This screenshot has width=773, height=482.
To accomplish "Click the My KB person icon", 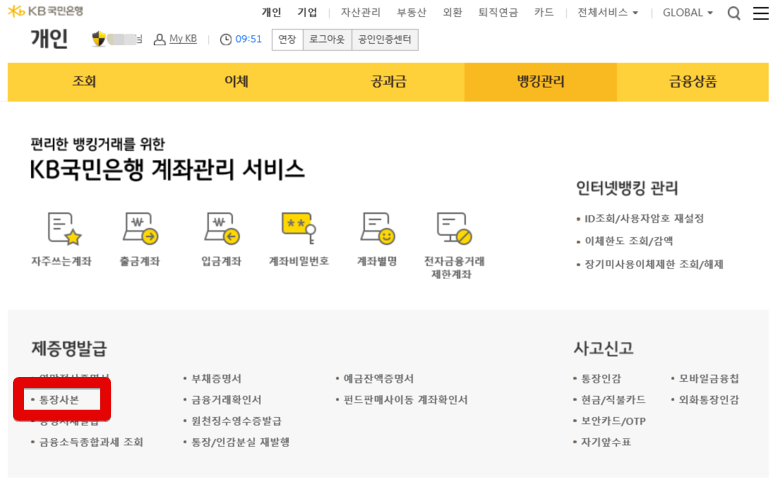I will coord(159,39).
